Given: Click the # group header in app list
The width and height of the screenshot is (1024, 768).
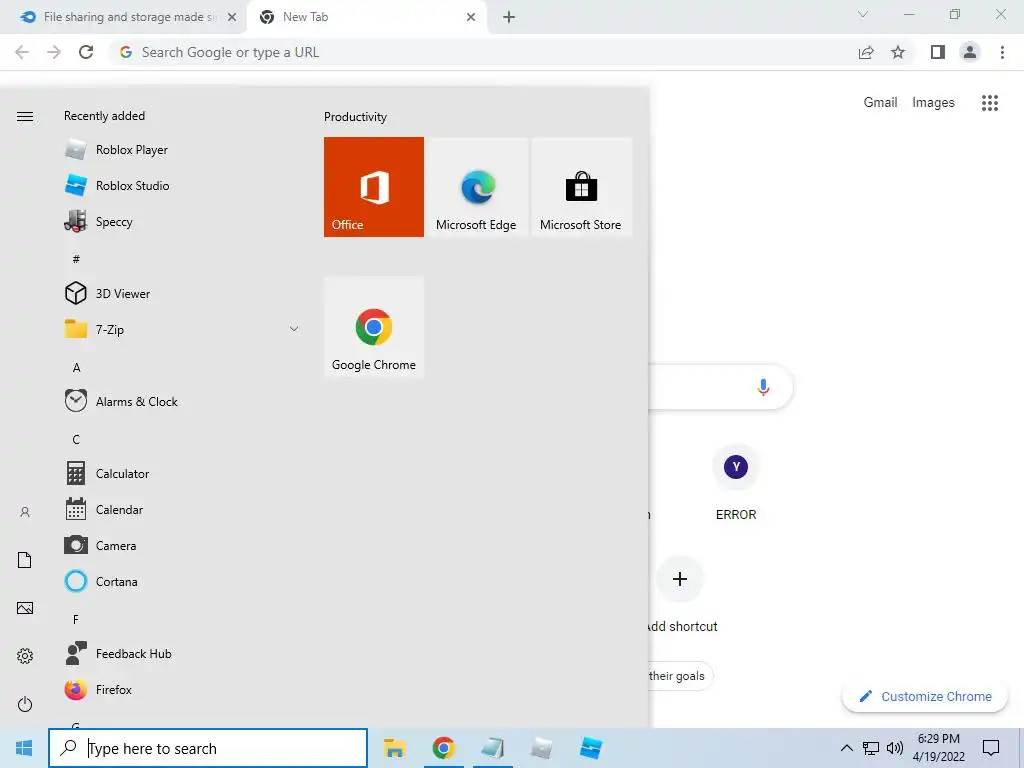Looking at the screenshot, I should 76,259.
